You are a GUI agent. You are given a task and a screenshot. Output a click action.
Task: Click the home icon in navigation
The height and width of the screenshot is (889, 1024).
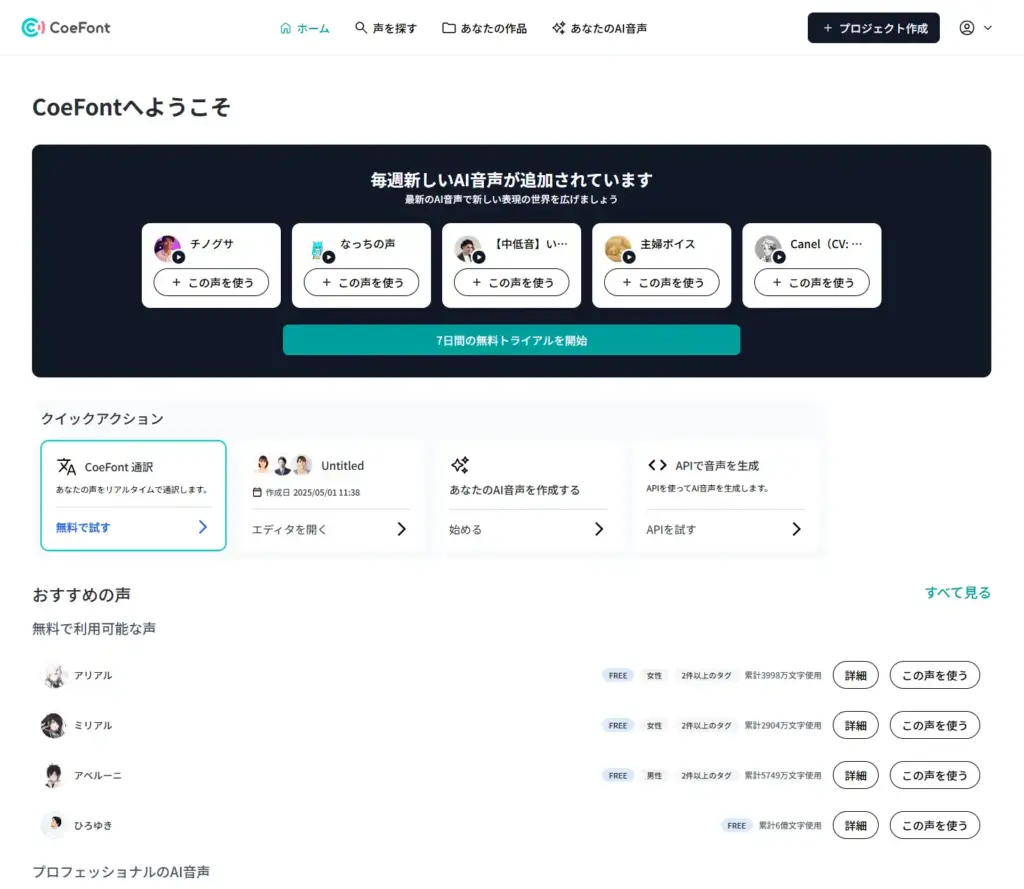pyautogui.click(x=285, y=28)
